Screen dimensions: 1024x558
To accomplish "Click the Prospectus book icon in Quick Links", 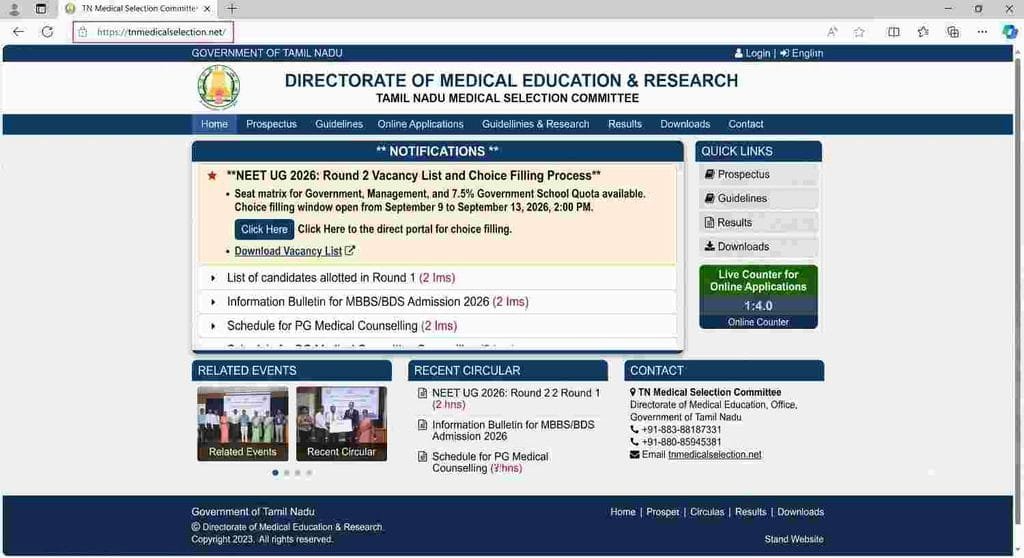I will (x=709, y=174).
